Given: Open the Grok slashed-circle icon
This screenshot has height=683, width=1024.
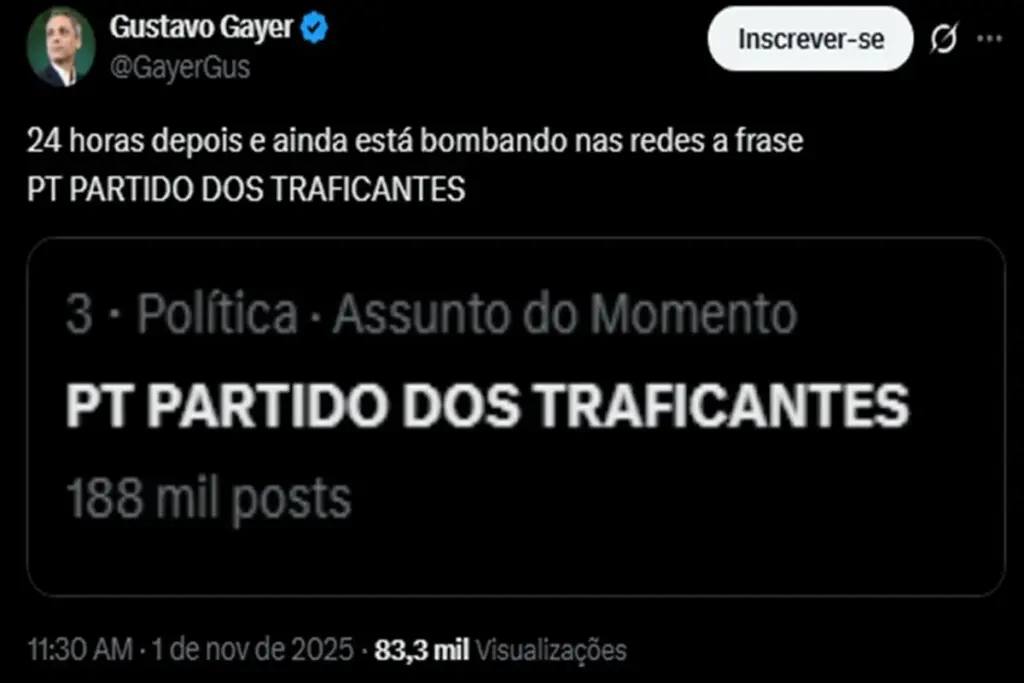Looking at the screenshot, I should (x=944, y=39).
